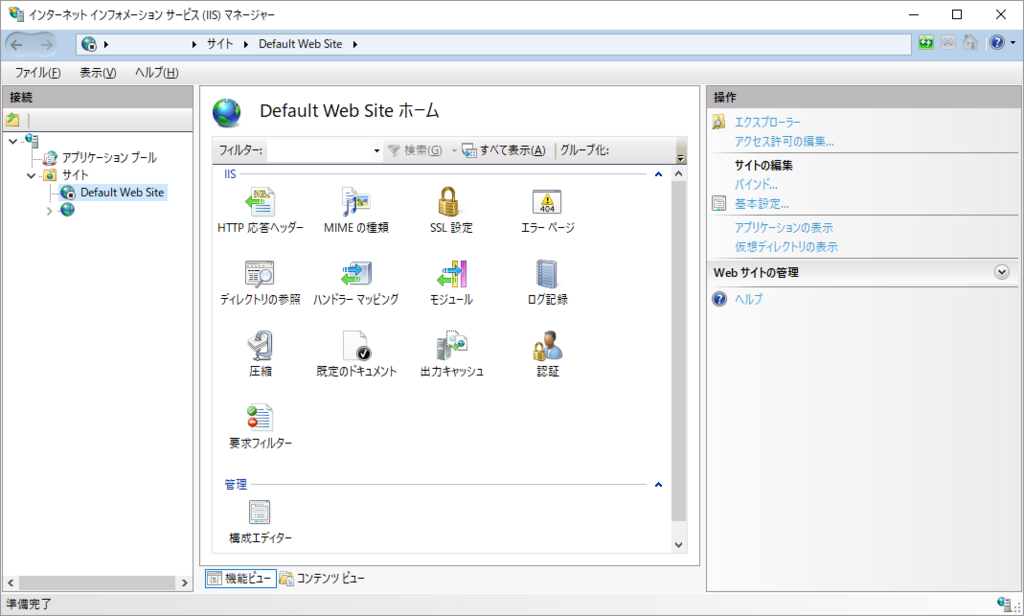Viewport: 1024px width, 616px height.
Task: Click アクセス許可の編集... link
Action: (784, 141)
